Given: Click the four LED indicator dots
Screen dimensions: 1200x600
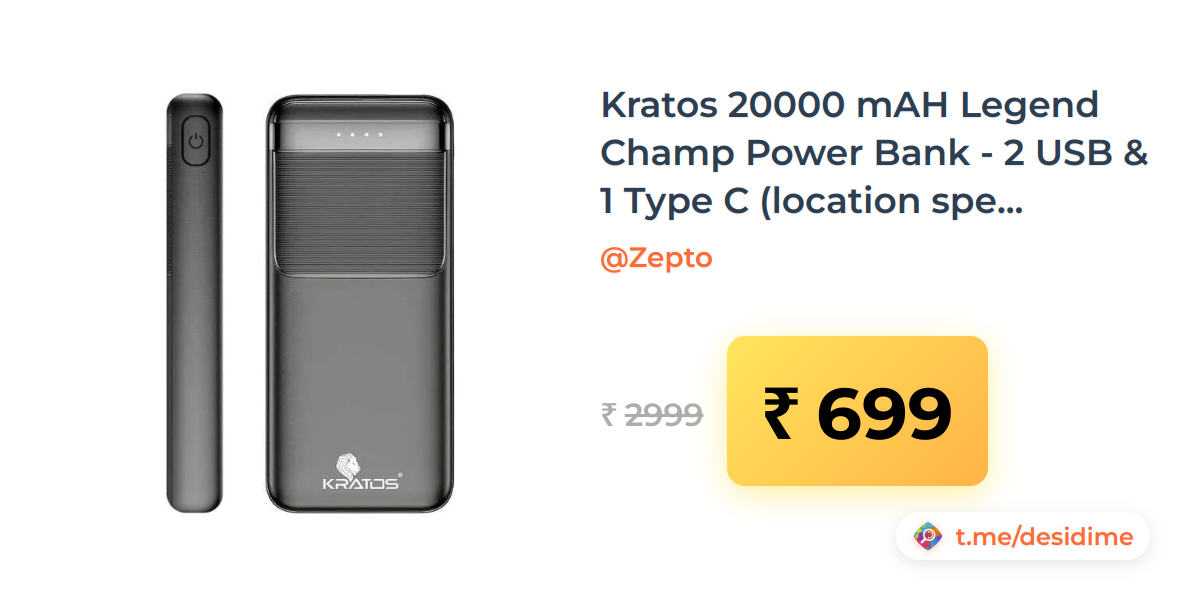Looking at the screenshot, I should coord(360,134).
